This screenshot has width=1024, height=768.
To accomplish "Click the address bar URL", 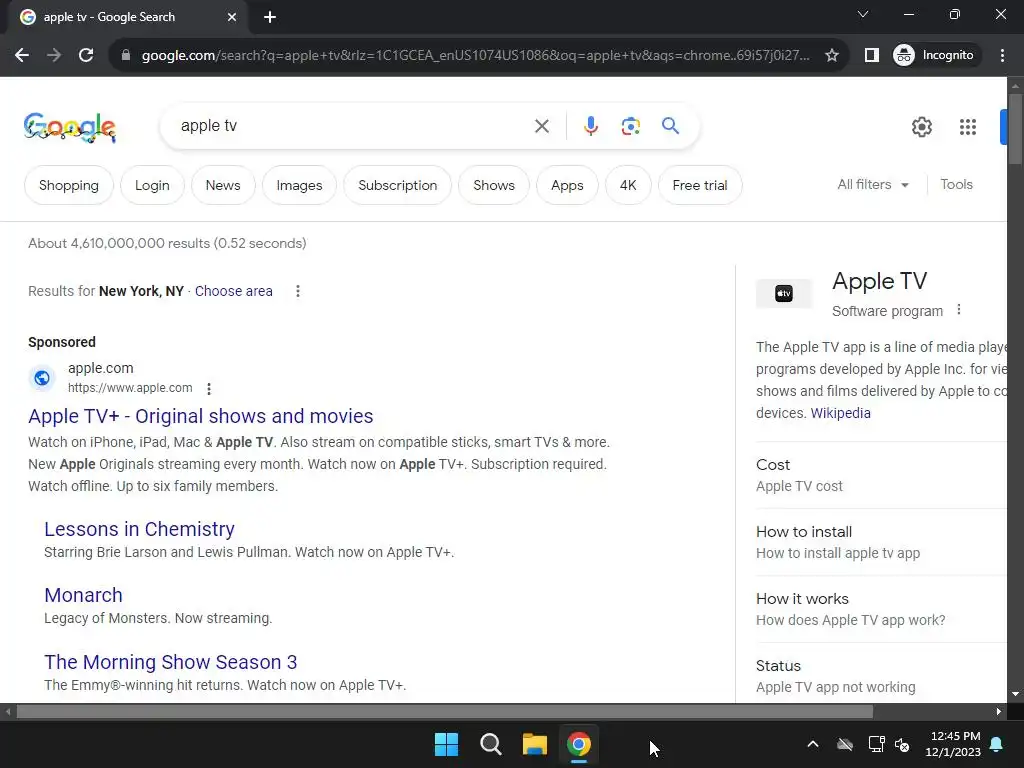I will 475,56.
